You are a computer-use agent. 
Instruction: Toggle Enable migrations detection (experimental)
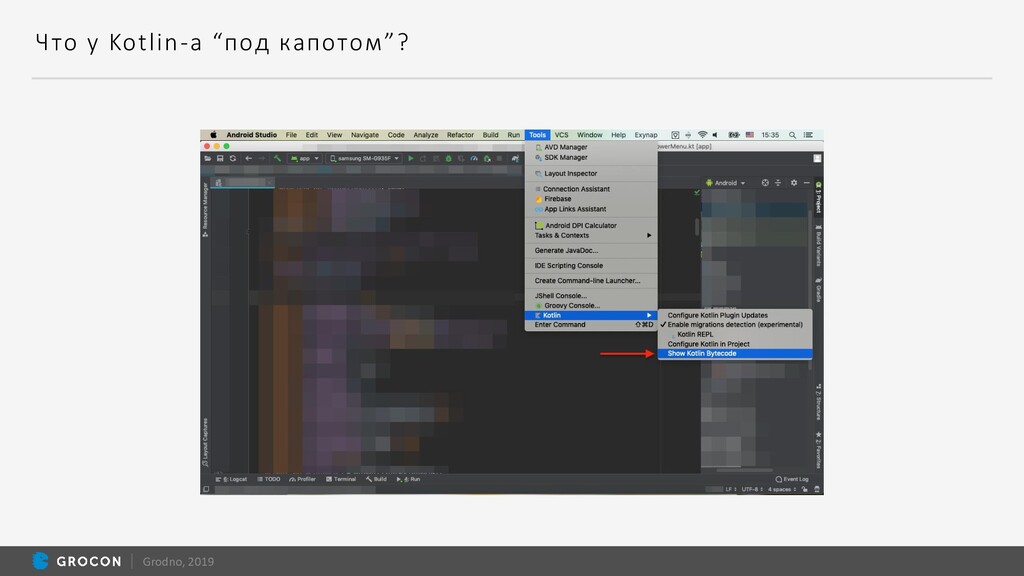[x=735, y=325]
